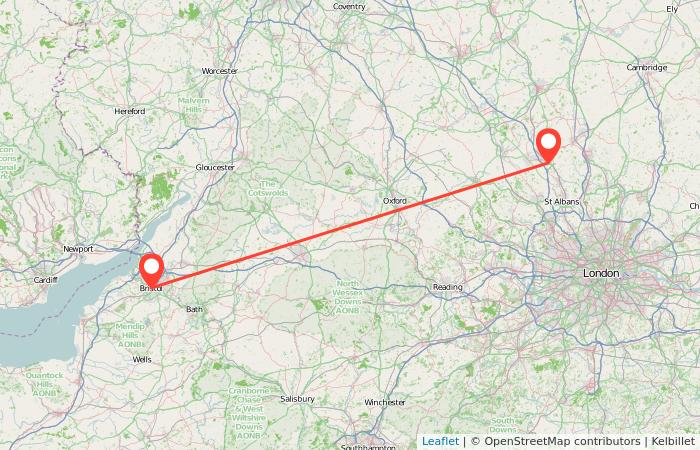Click the Gloucester city label
This screenshot has width=700, height=450.
click(215, 167)
